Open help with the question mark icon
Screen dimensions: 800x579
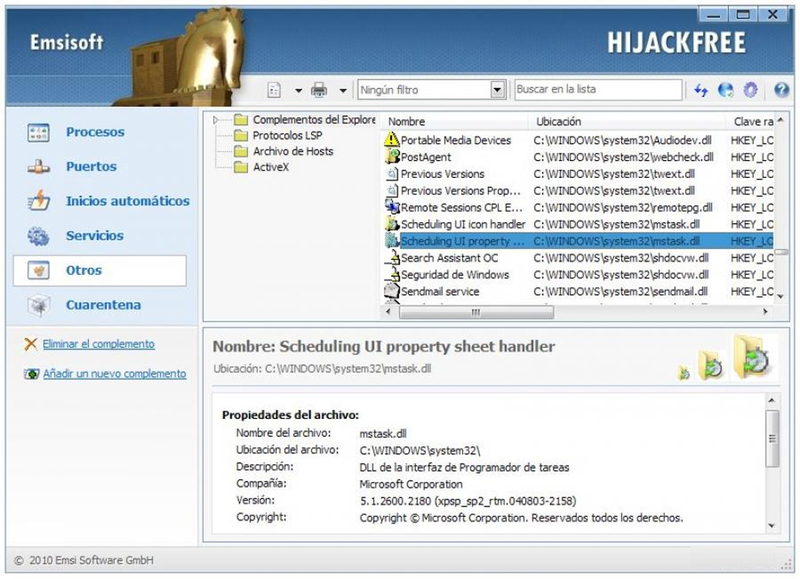781,90
